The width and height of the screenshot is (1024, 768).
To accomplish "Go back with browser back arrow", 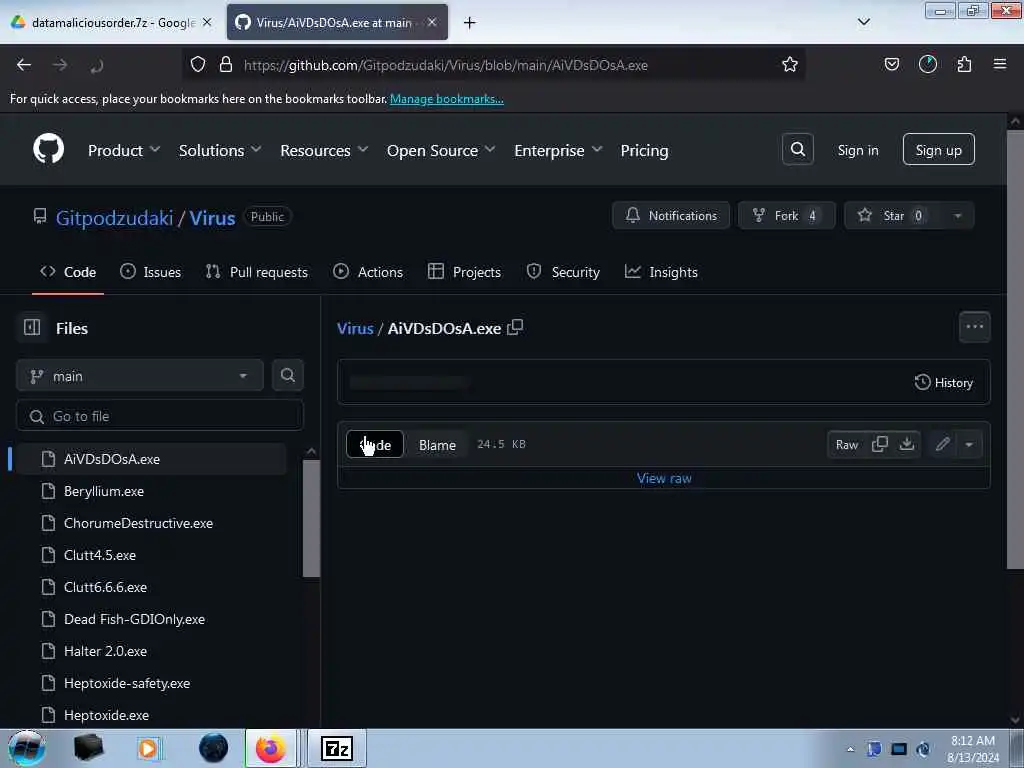I will [24, 65].
